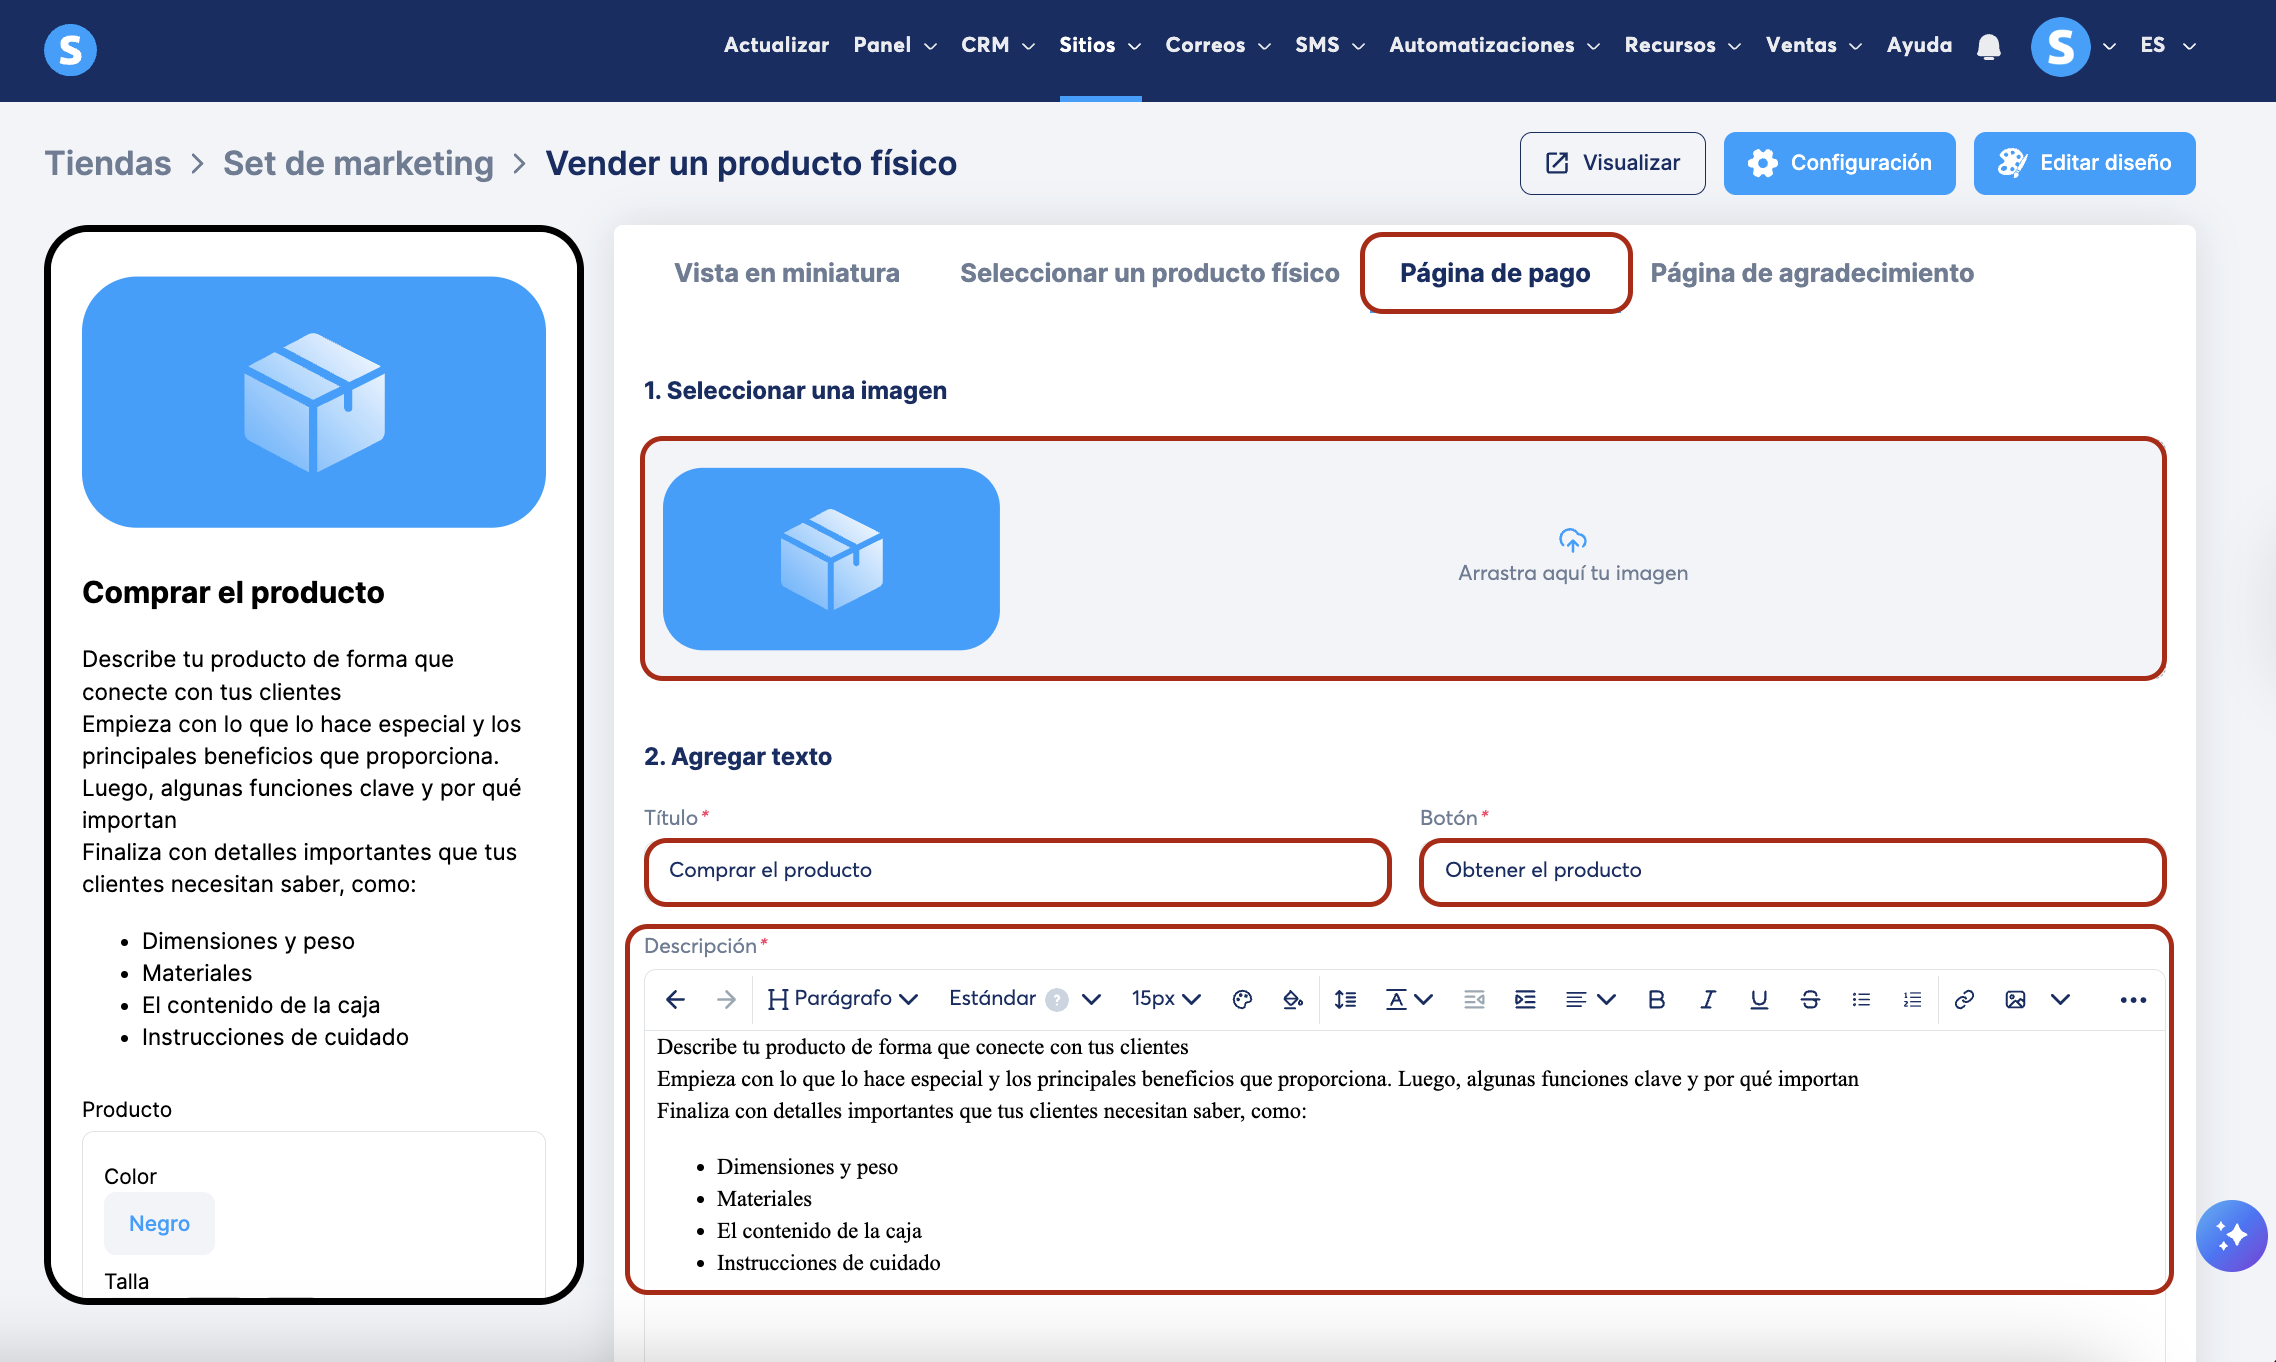The image size is (2276, 1362).
Task: Click the underline formatting icon
Action: point(1758,999)
